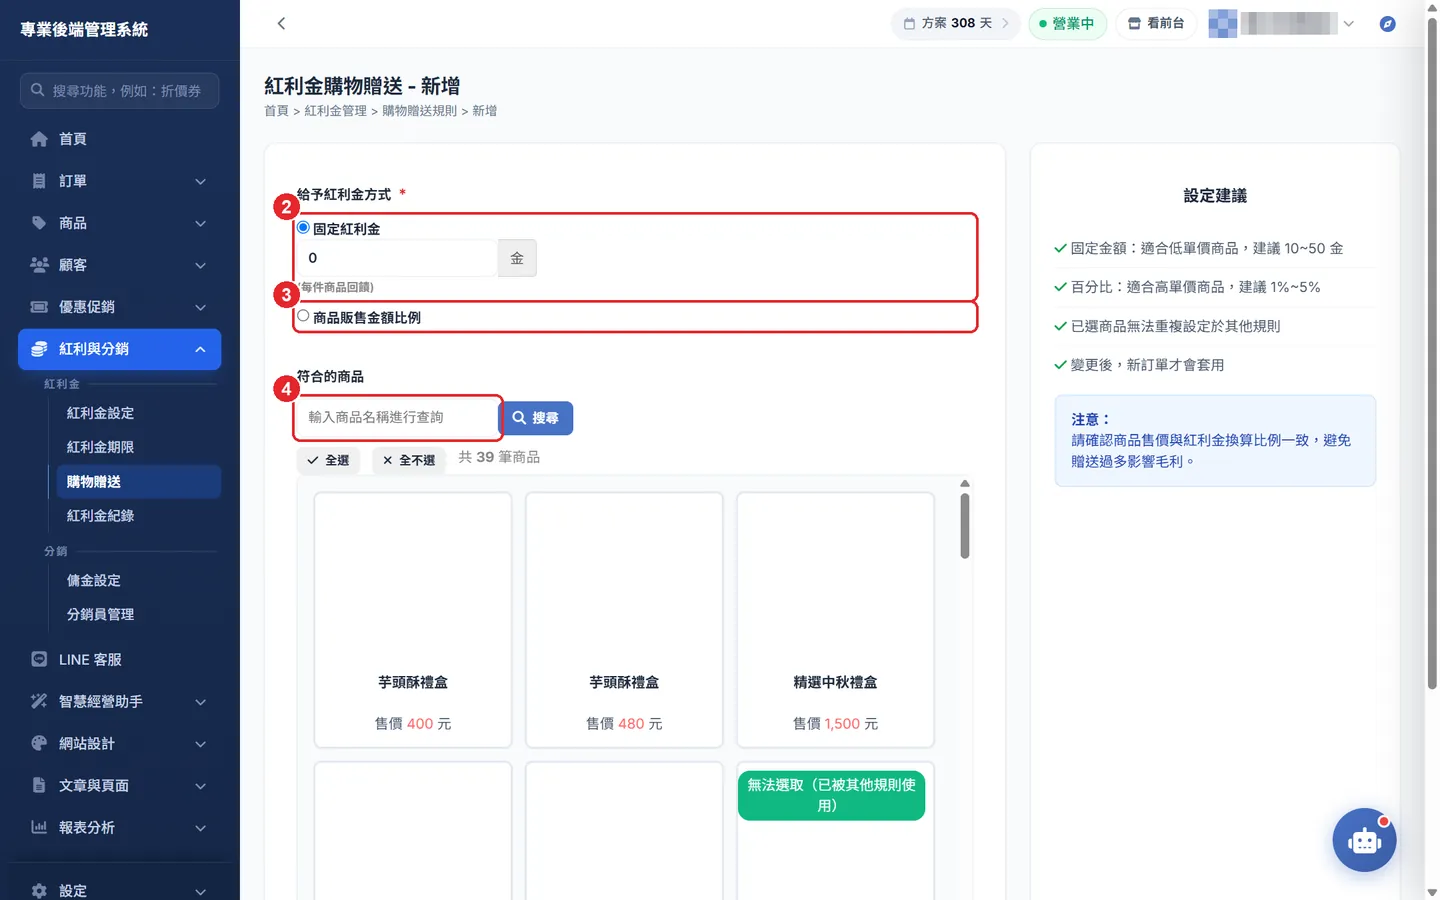Select the 精選中秋禮盒 product card

(835, 620)
